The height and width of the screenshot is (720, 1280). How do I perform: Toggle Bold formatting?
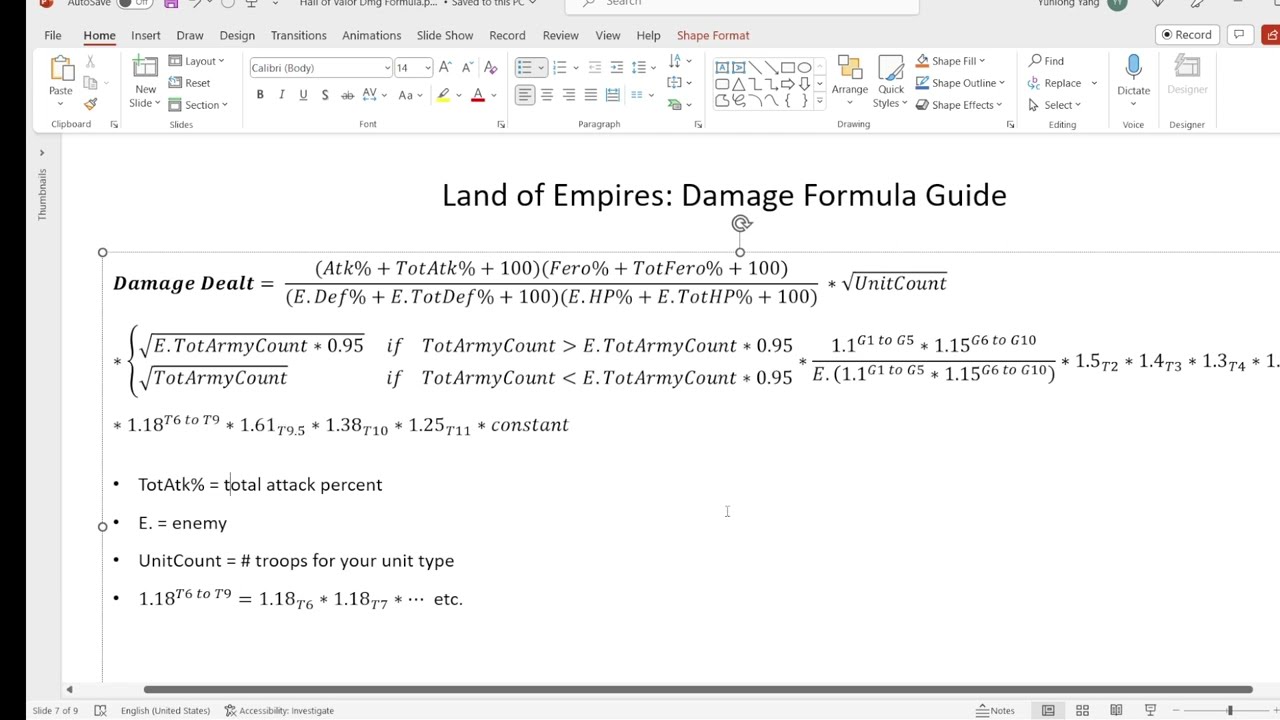(x=260, y=95)
